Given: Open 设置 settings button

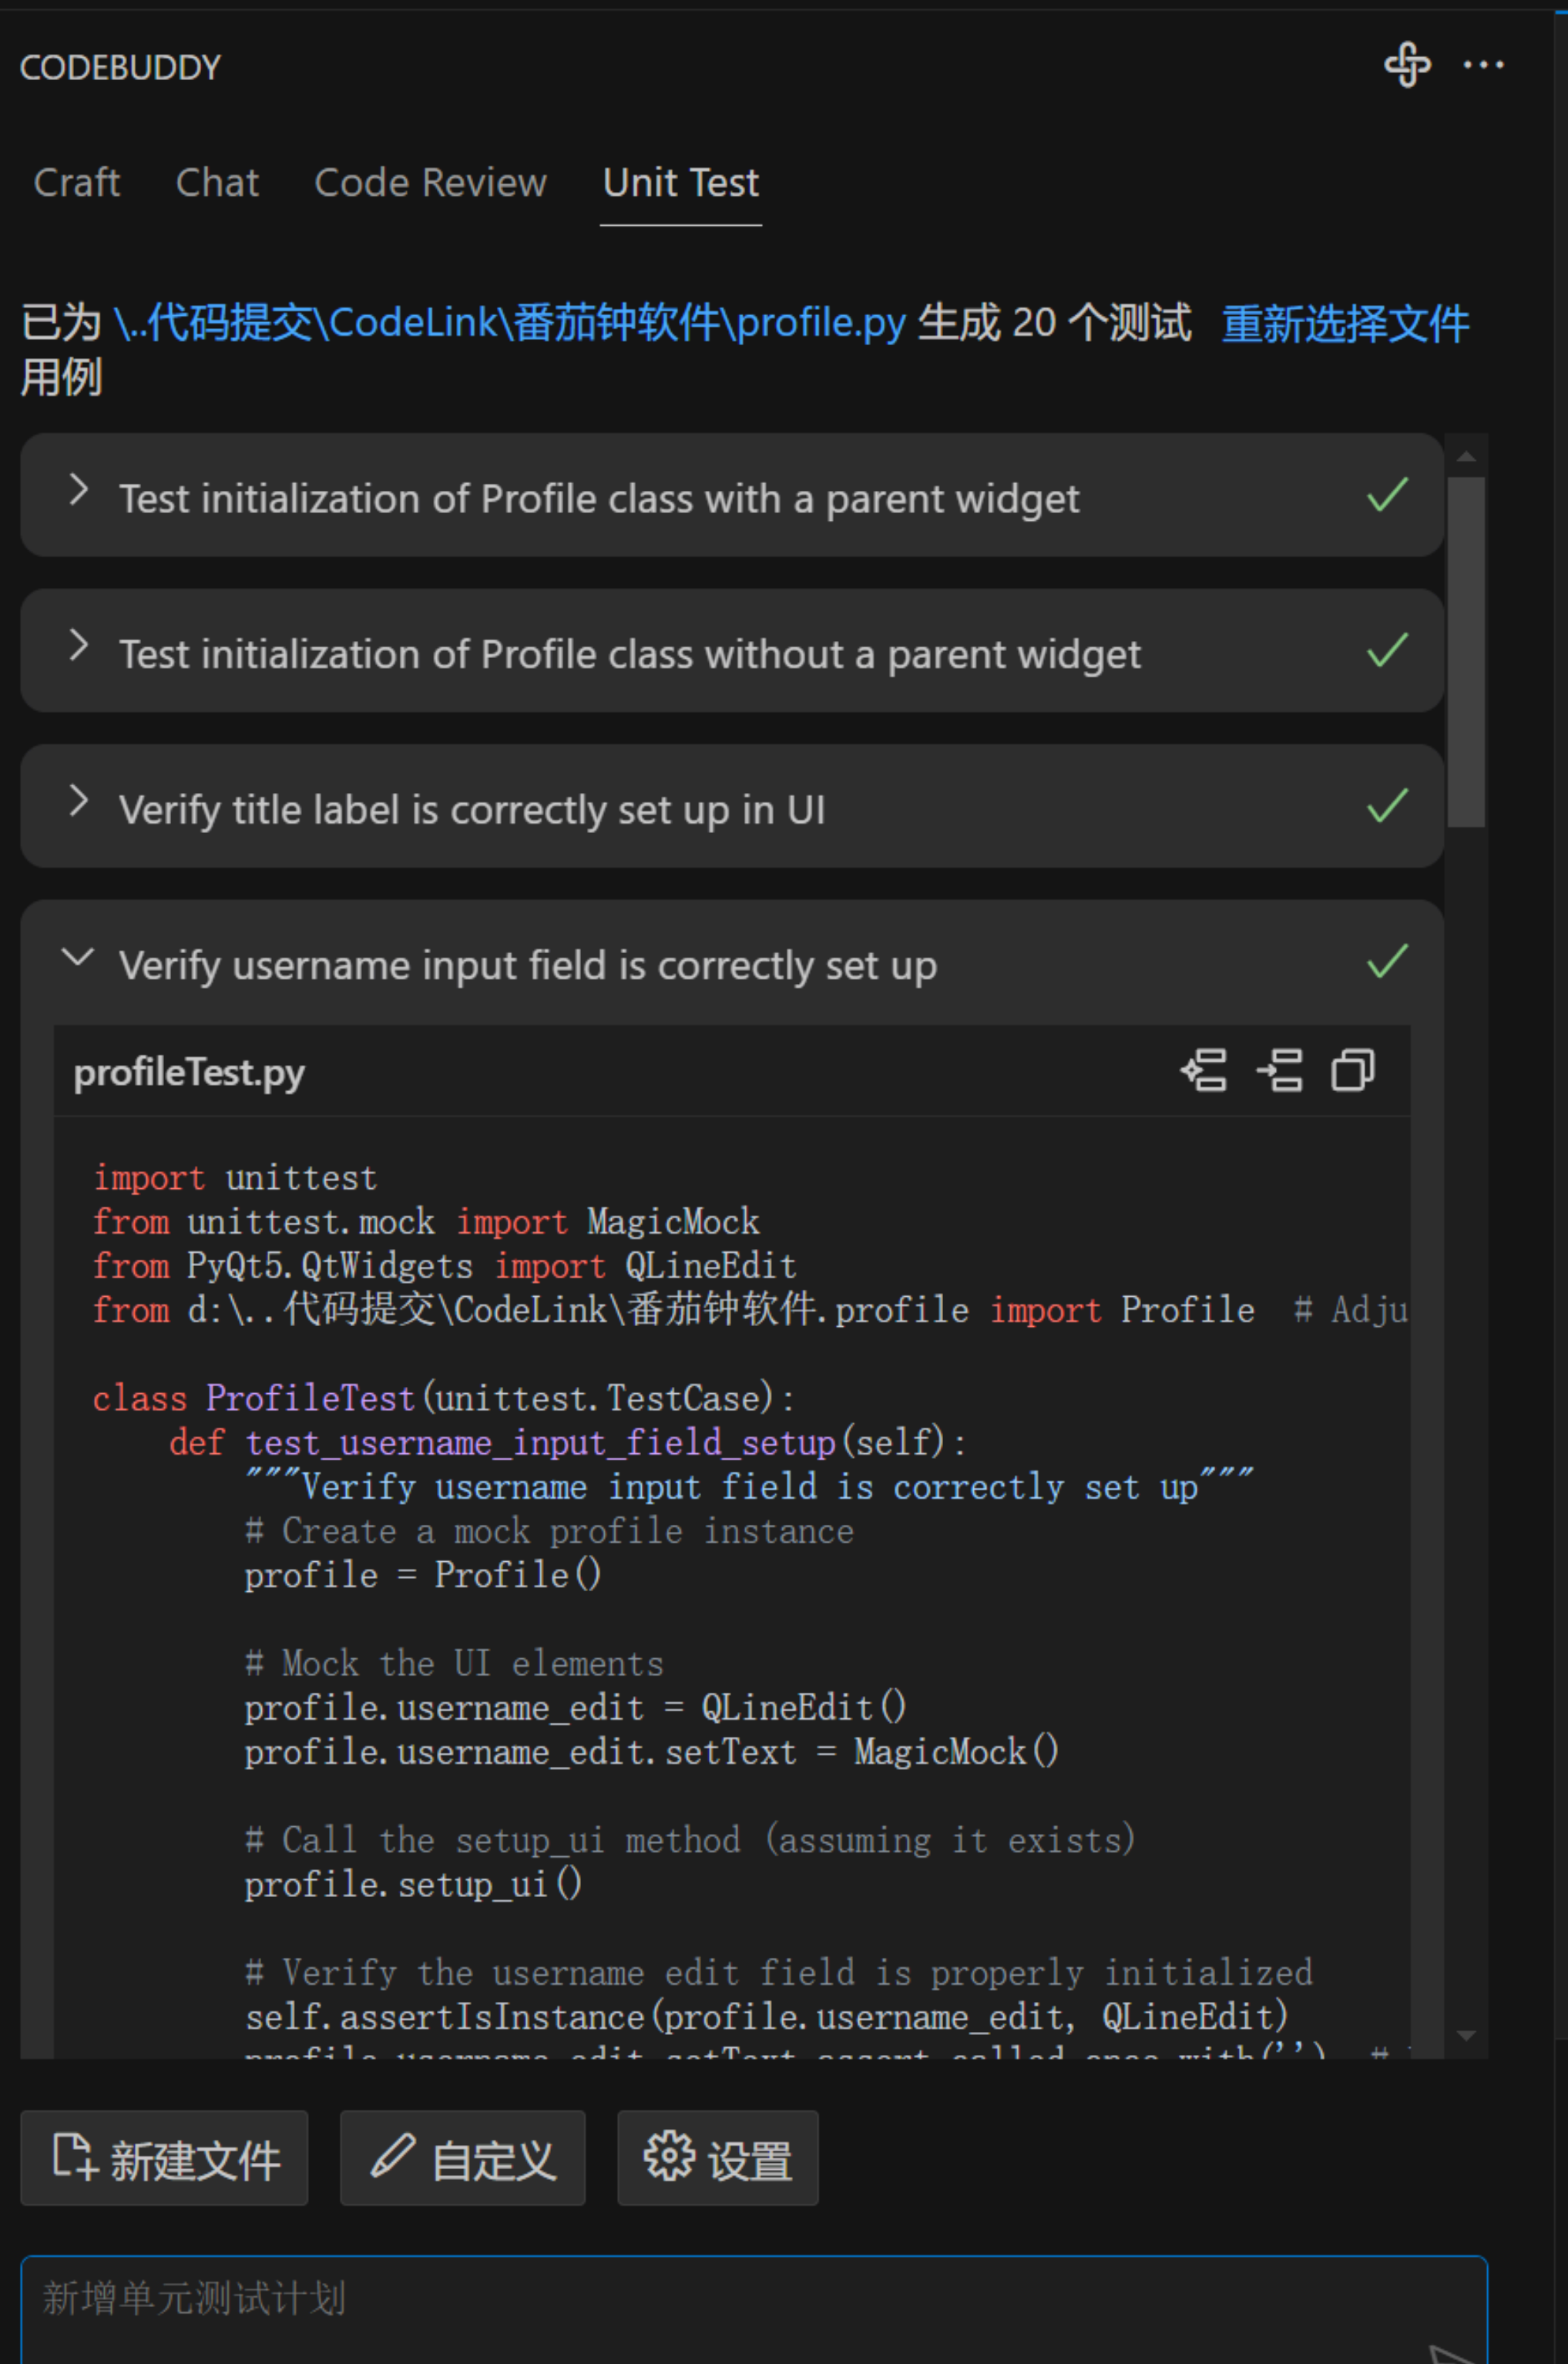Looking at the screenshot, I should click(717, 2158).
